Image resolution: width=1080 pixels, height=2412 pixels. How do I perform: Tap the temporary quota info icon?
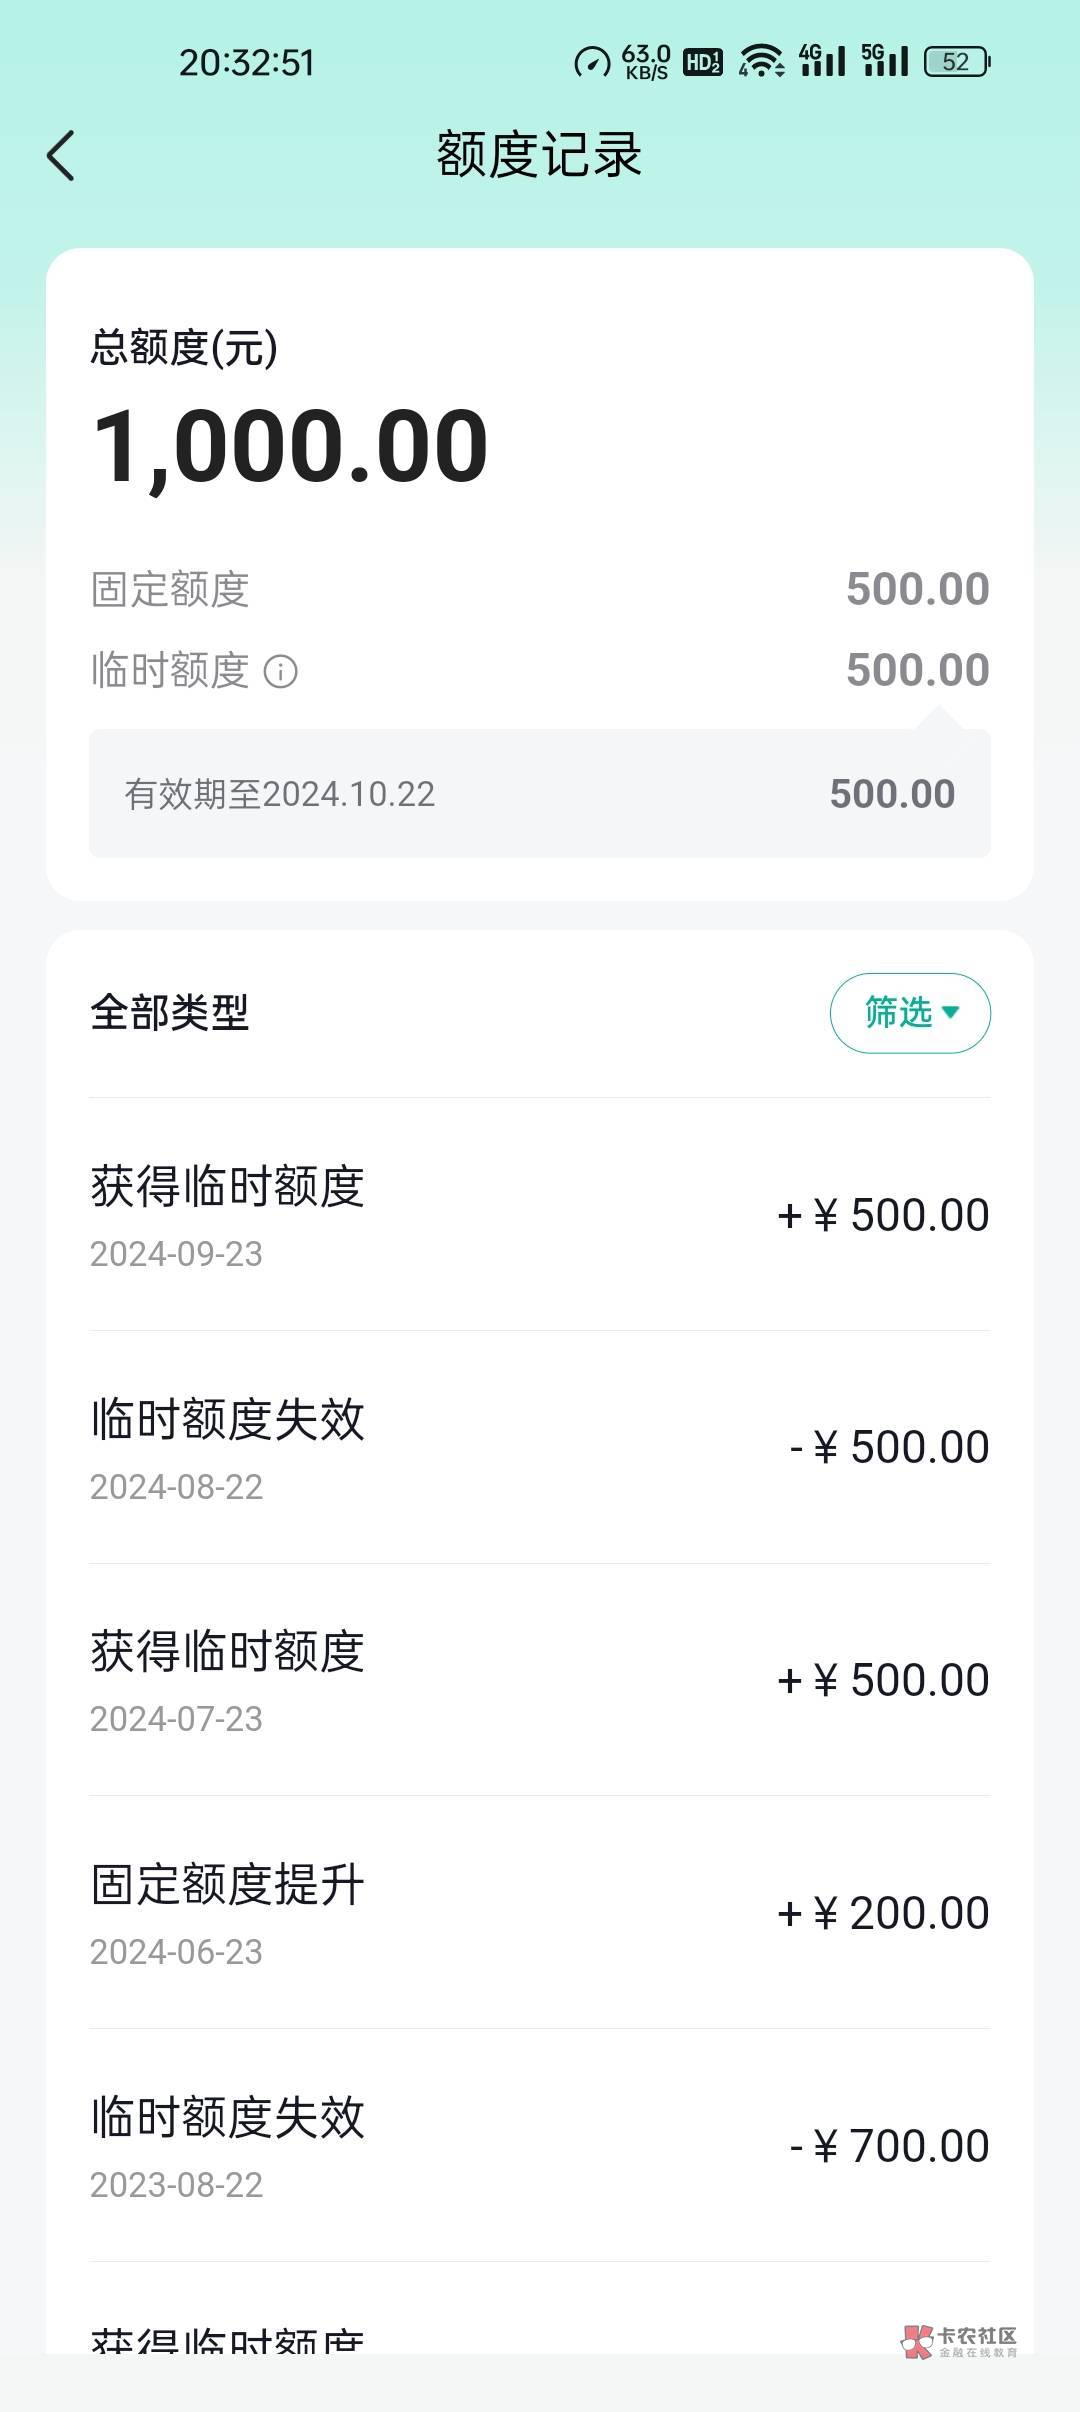tap(280, 671)
